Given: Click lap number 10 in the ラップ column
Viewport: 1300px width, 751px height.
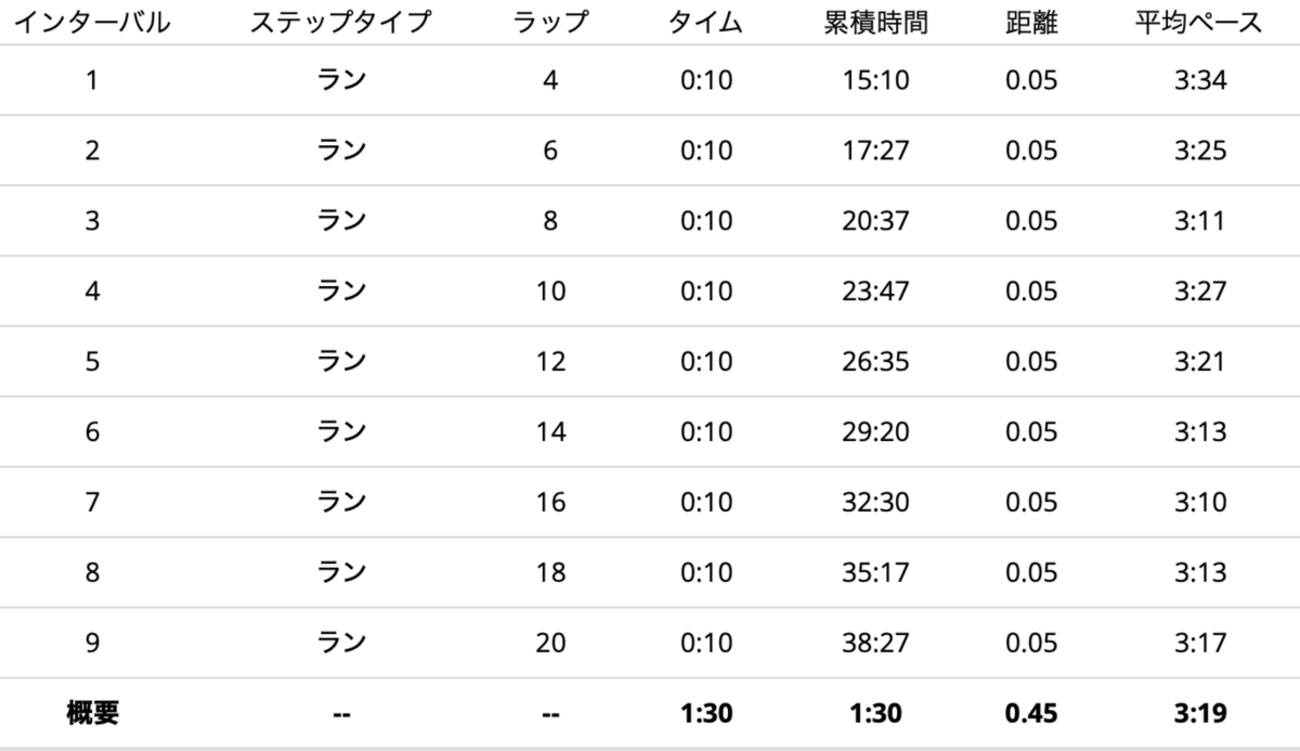Looking at the screenshot, I should [550, 291].
